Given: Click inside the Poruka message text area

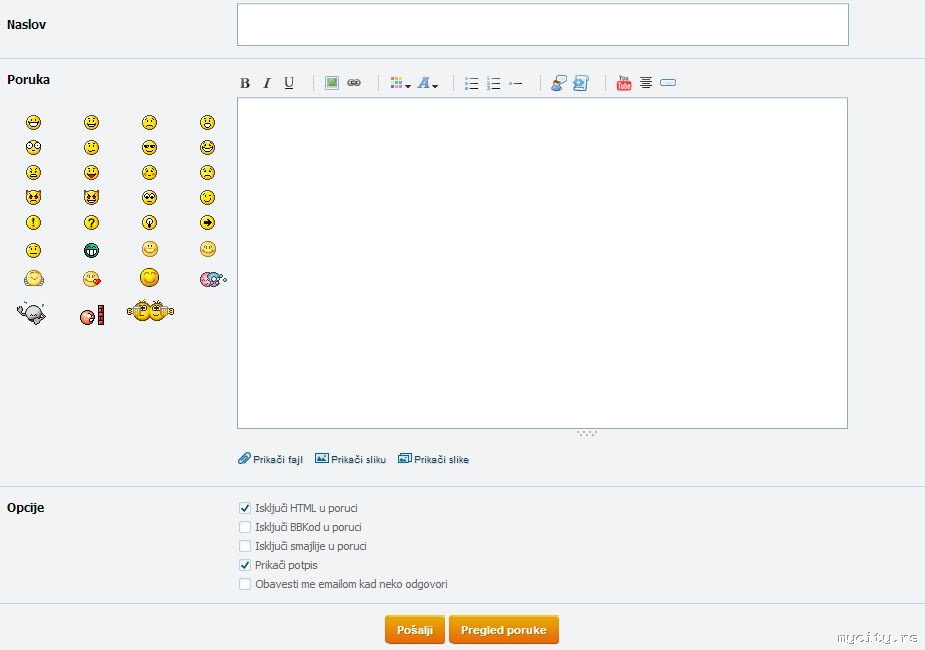Looking at the screenshot, I should pos(543,263).
